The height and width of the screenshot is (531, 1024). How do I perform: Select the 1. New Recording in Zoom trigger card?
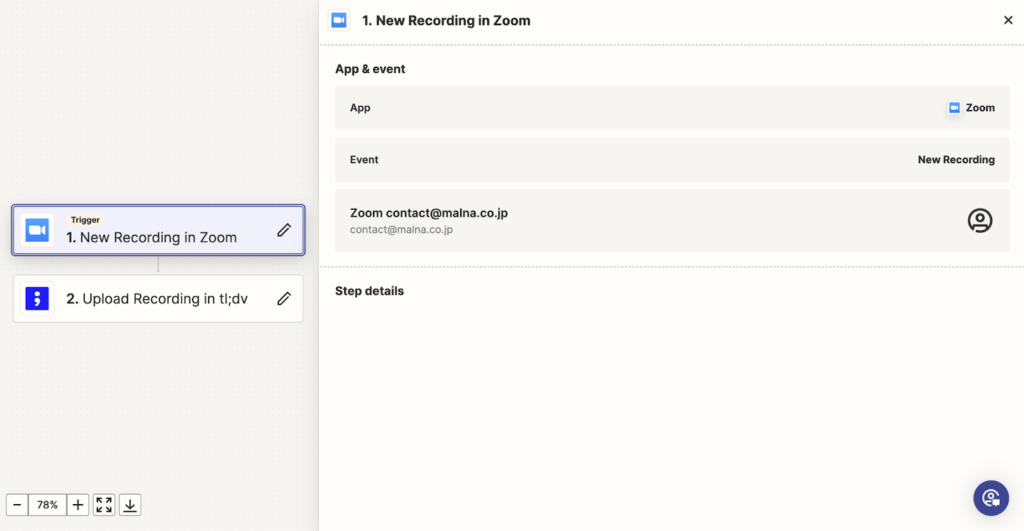point(158,230)
